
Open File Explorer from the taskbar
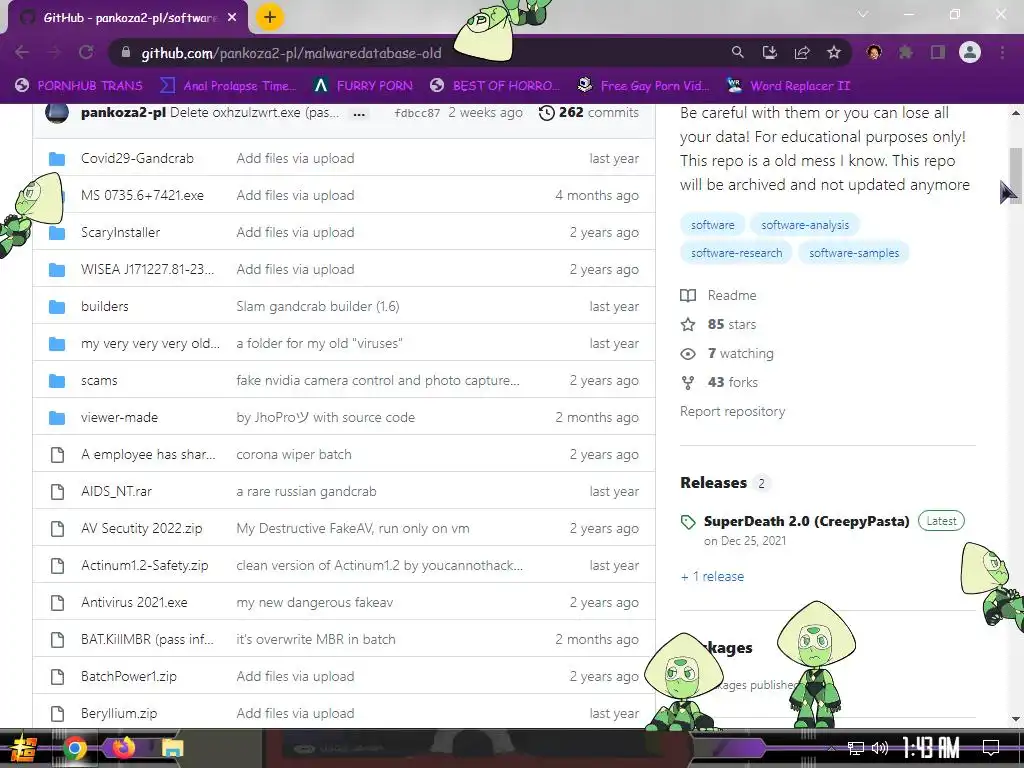click(172, 748)
